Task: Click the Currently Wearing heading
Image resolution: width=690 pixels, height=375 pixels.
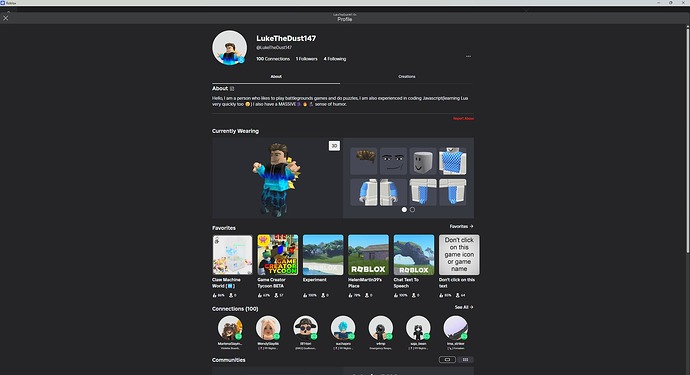Action: (x=235, y=131)
